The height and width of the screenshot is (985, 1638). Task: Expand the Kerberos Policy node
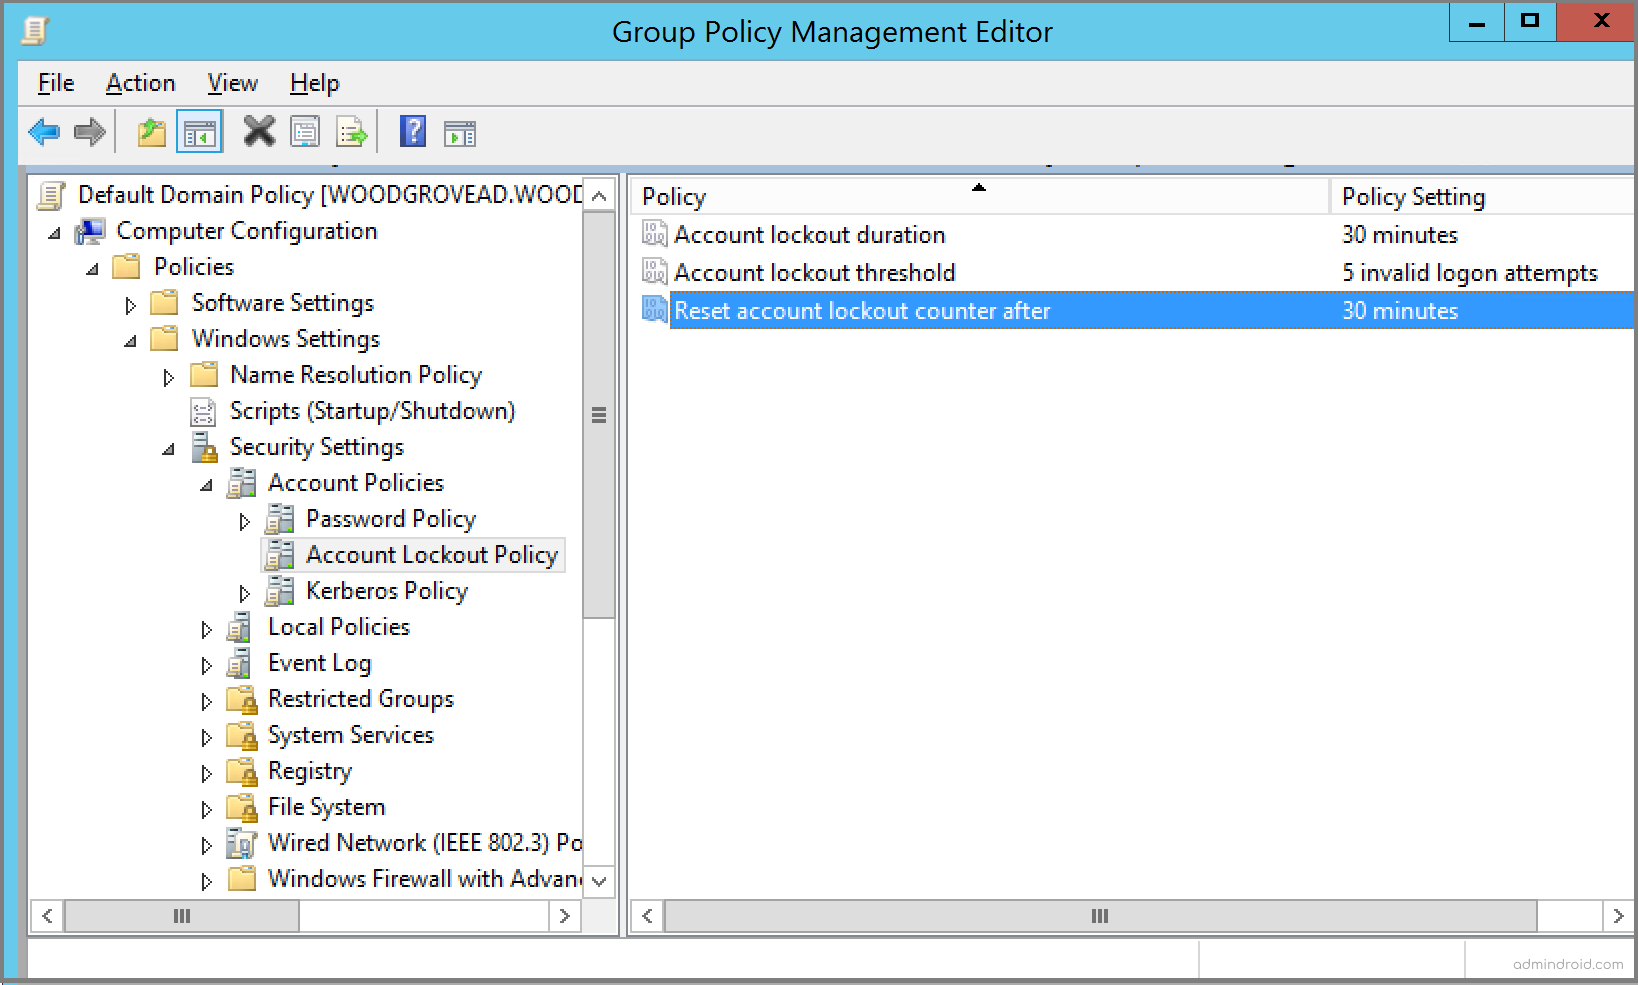245,591
